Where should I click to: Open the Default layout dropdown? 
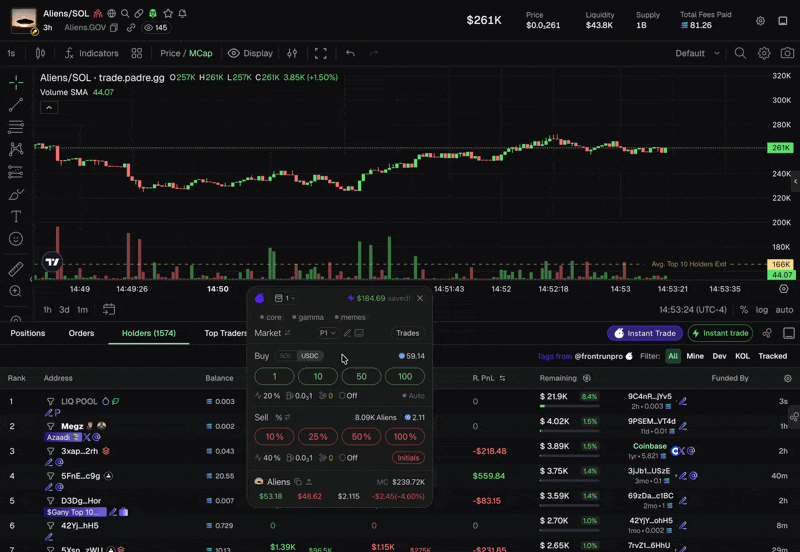[x=697, y=53]
